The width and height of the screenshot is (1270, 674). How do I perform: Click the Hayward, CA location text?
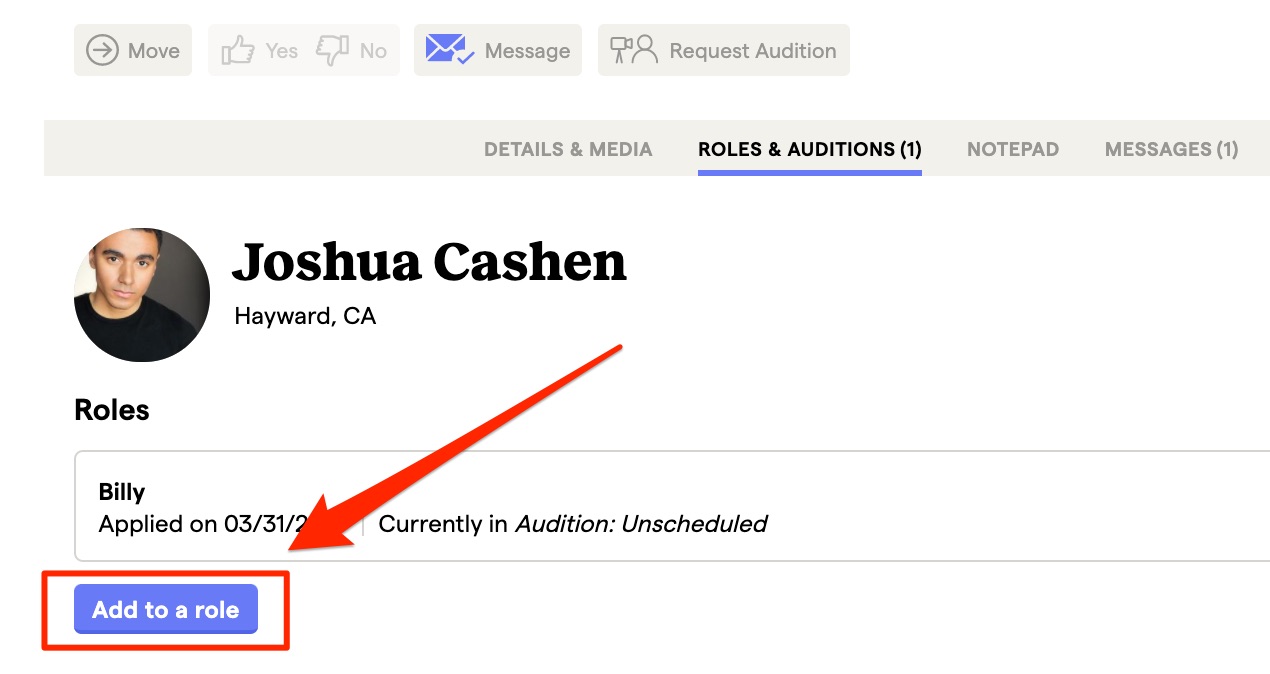point(305,317)
